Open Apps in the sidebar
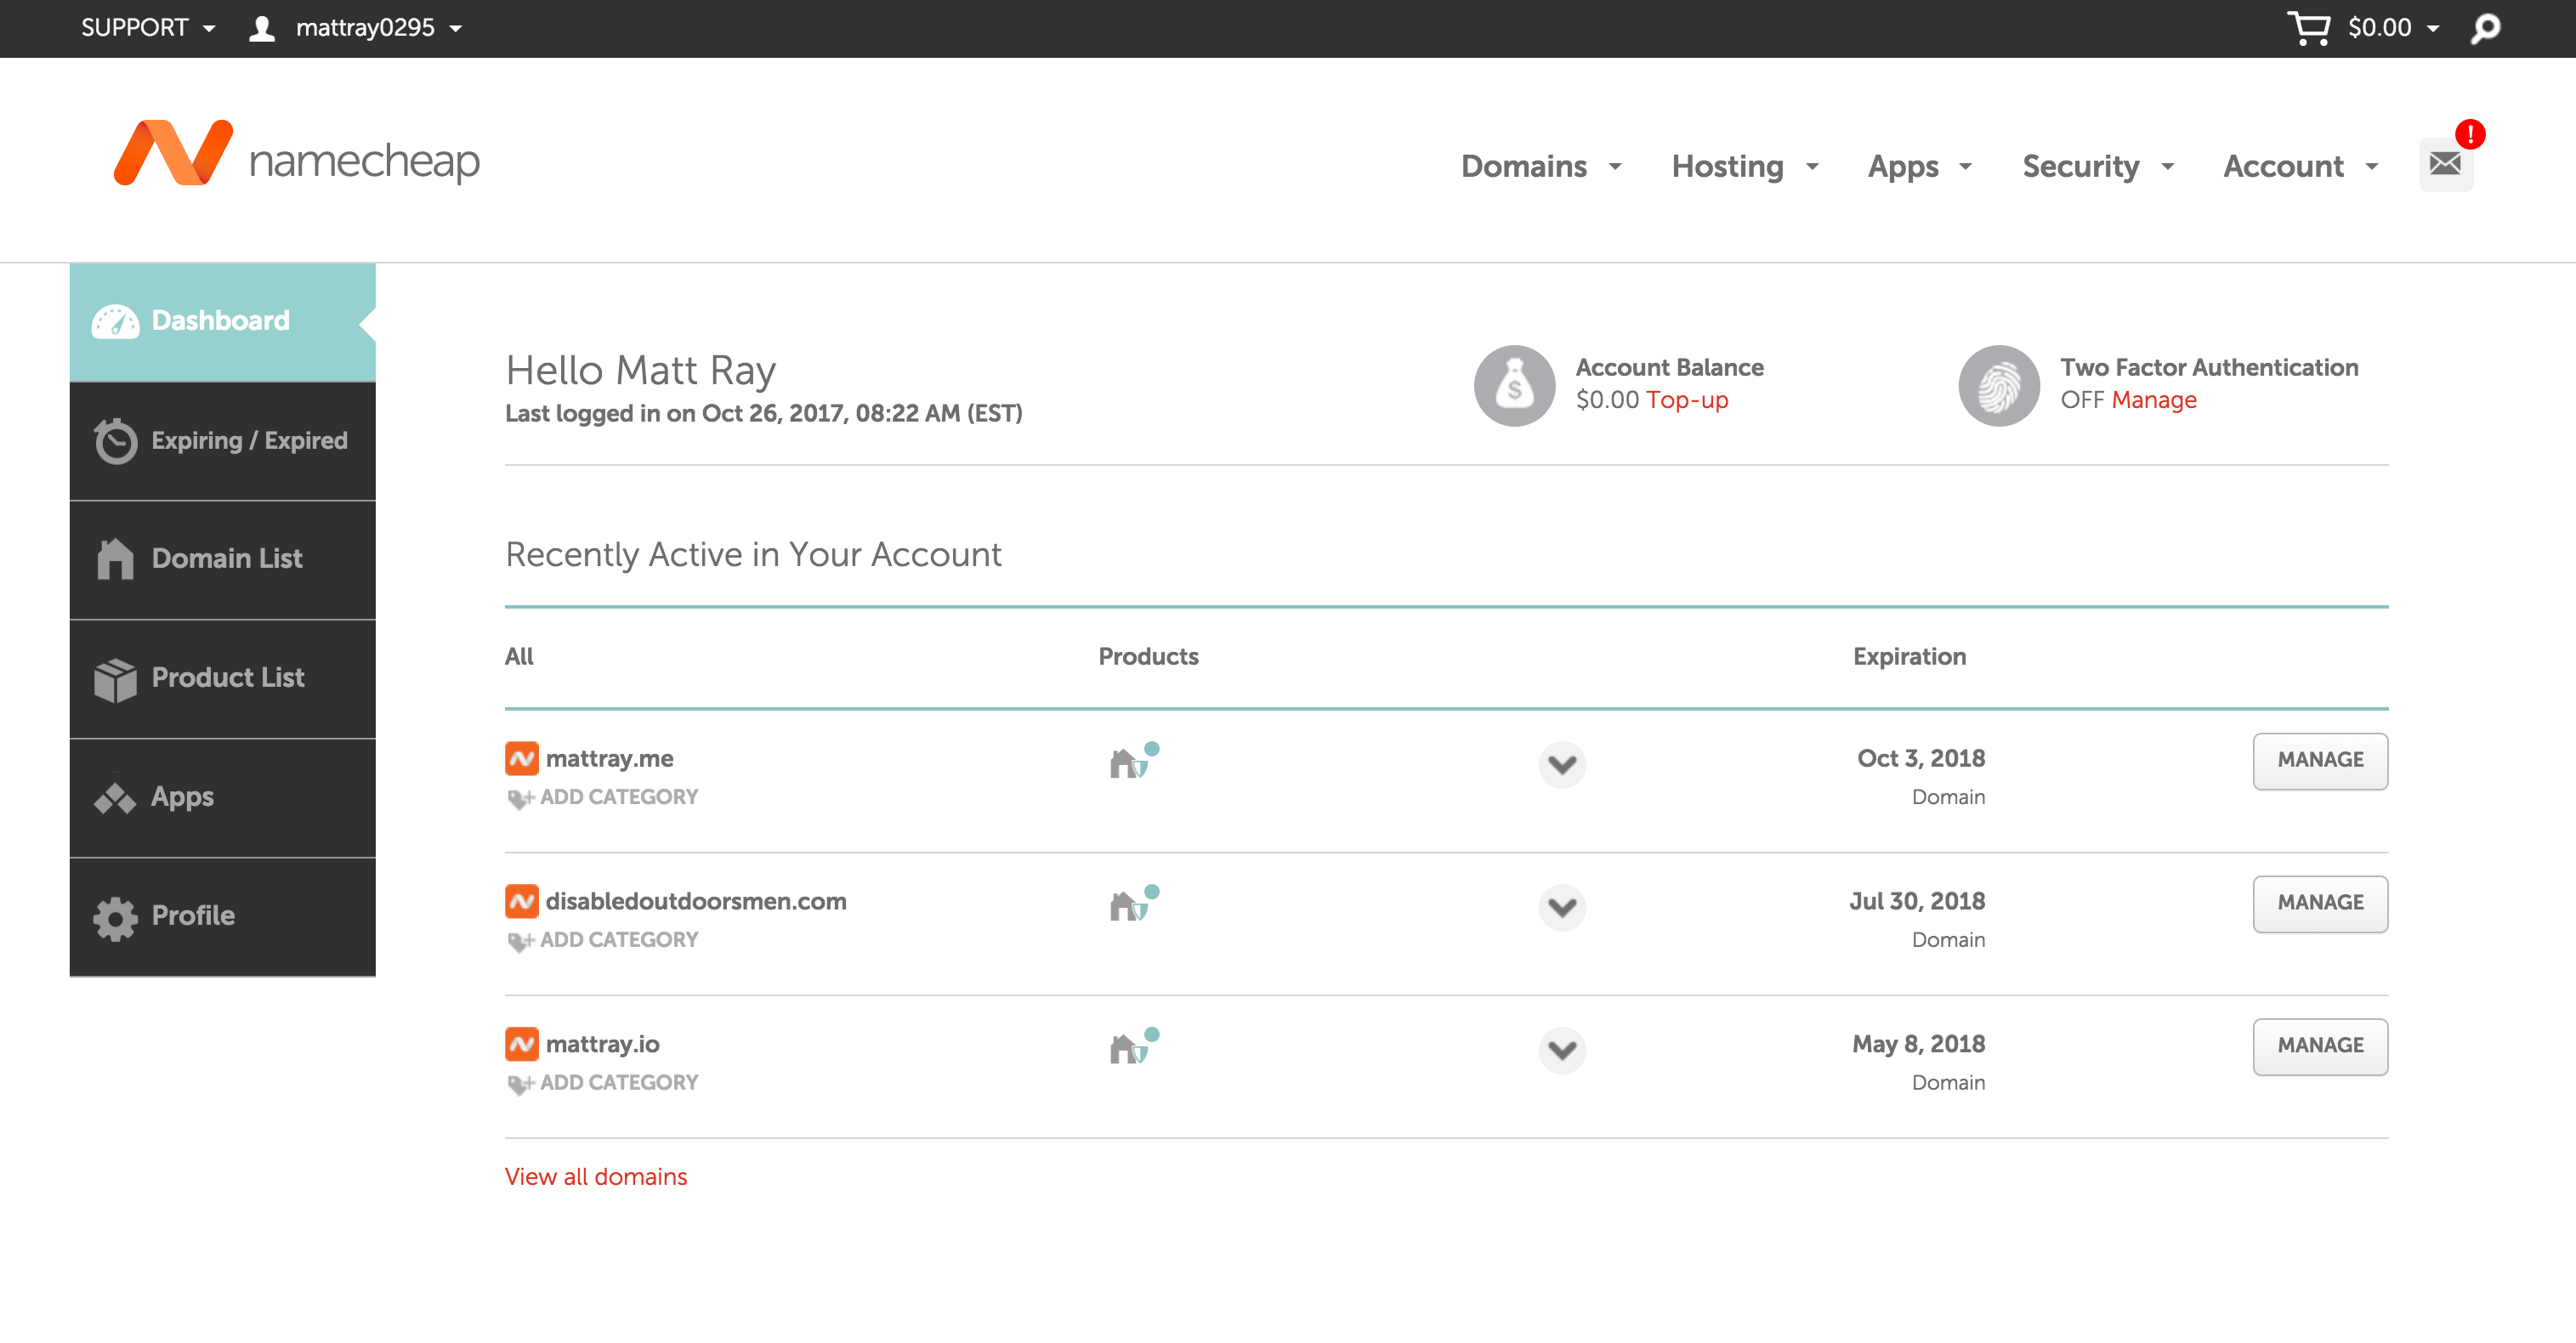 pos(222,798)
